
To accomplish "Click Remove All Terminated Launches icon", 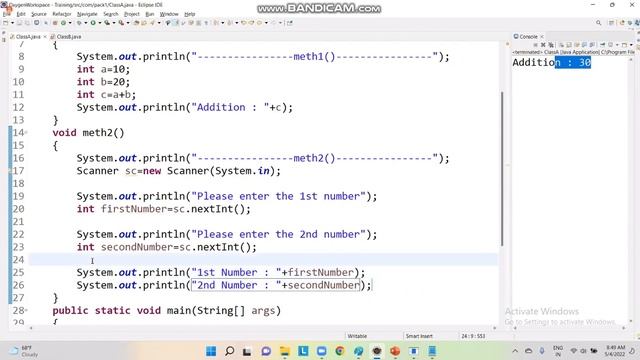I will click(x=551, y=45).
